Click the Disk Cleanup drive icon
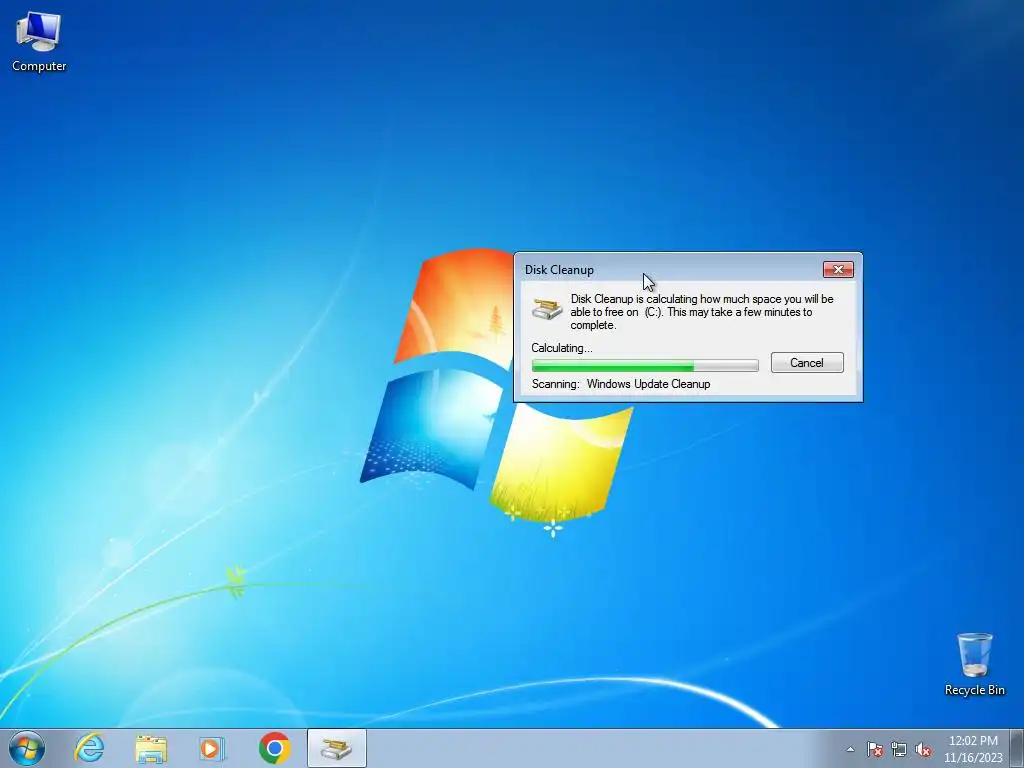Viewport: 1024px width, 768px height. coord(547,308)
